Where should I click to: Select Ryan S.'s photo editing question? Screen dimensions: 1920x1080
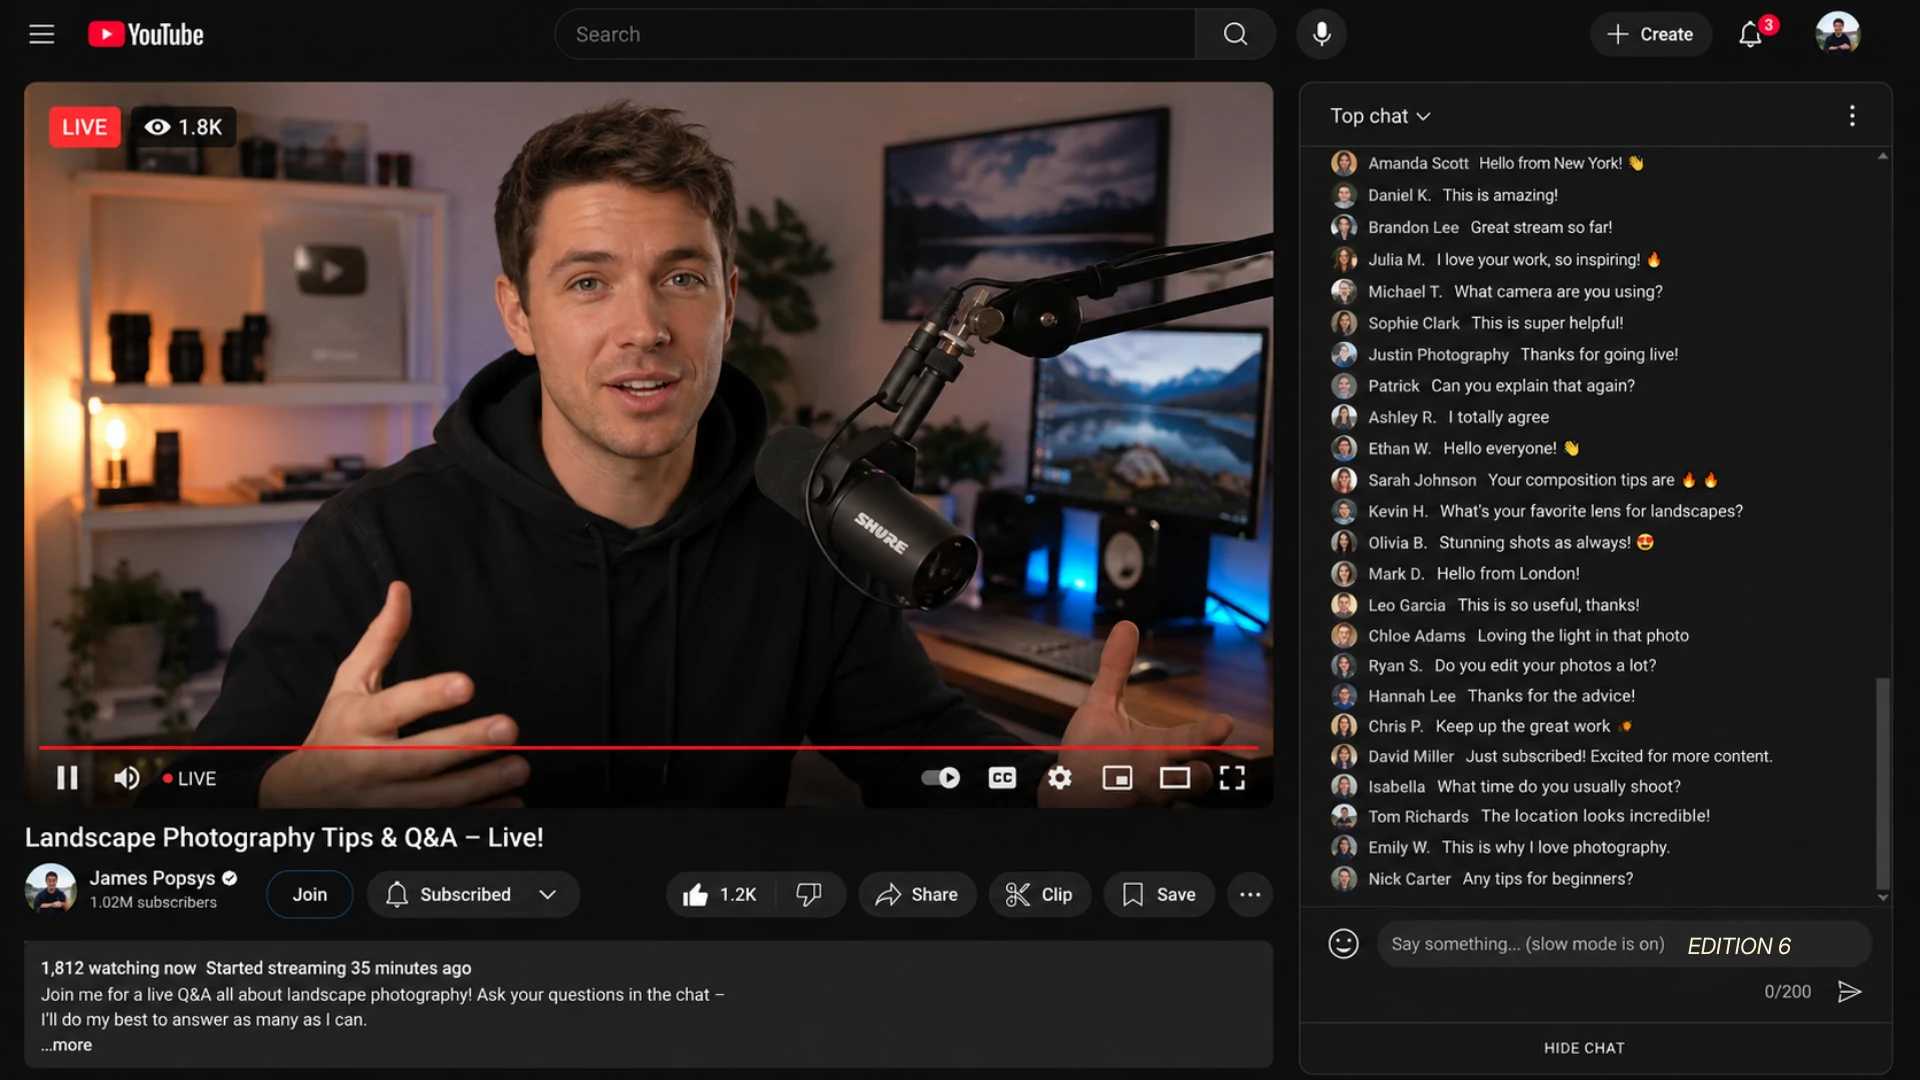pos(1544,665)
